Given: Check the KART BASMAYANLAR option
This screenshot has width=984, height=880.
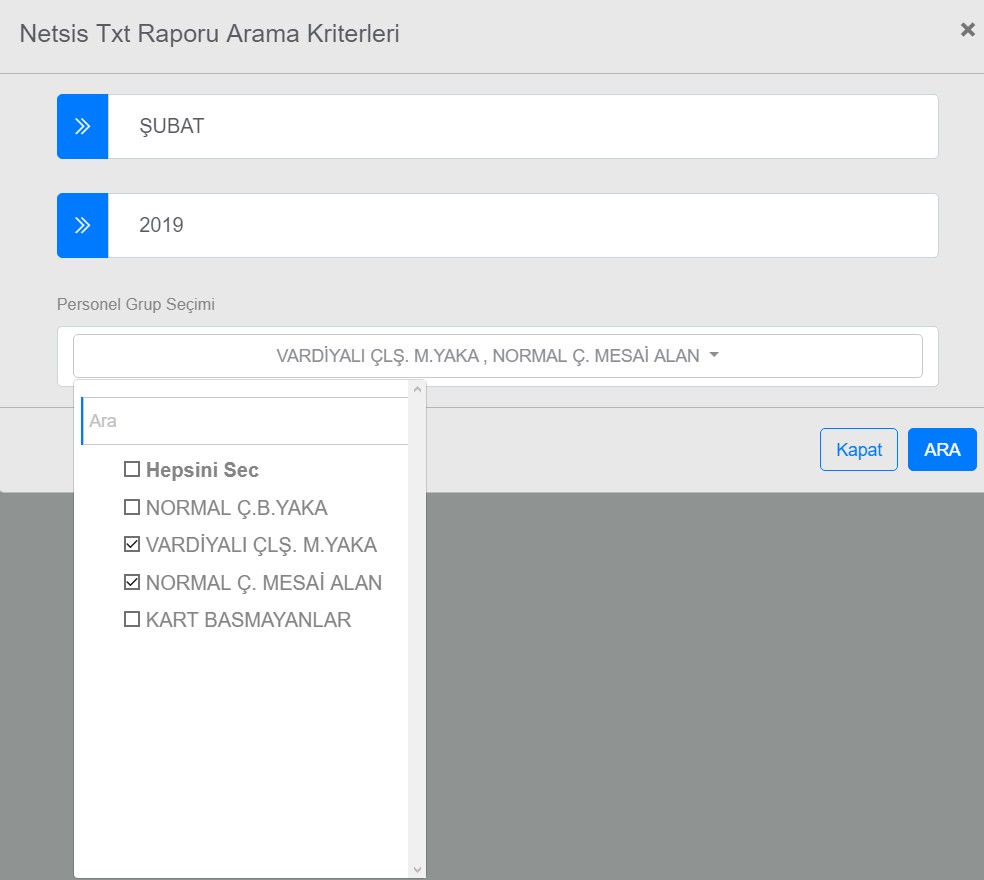Looking at the screenshot, I should click(132, 620).
